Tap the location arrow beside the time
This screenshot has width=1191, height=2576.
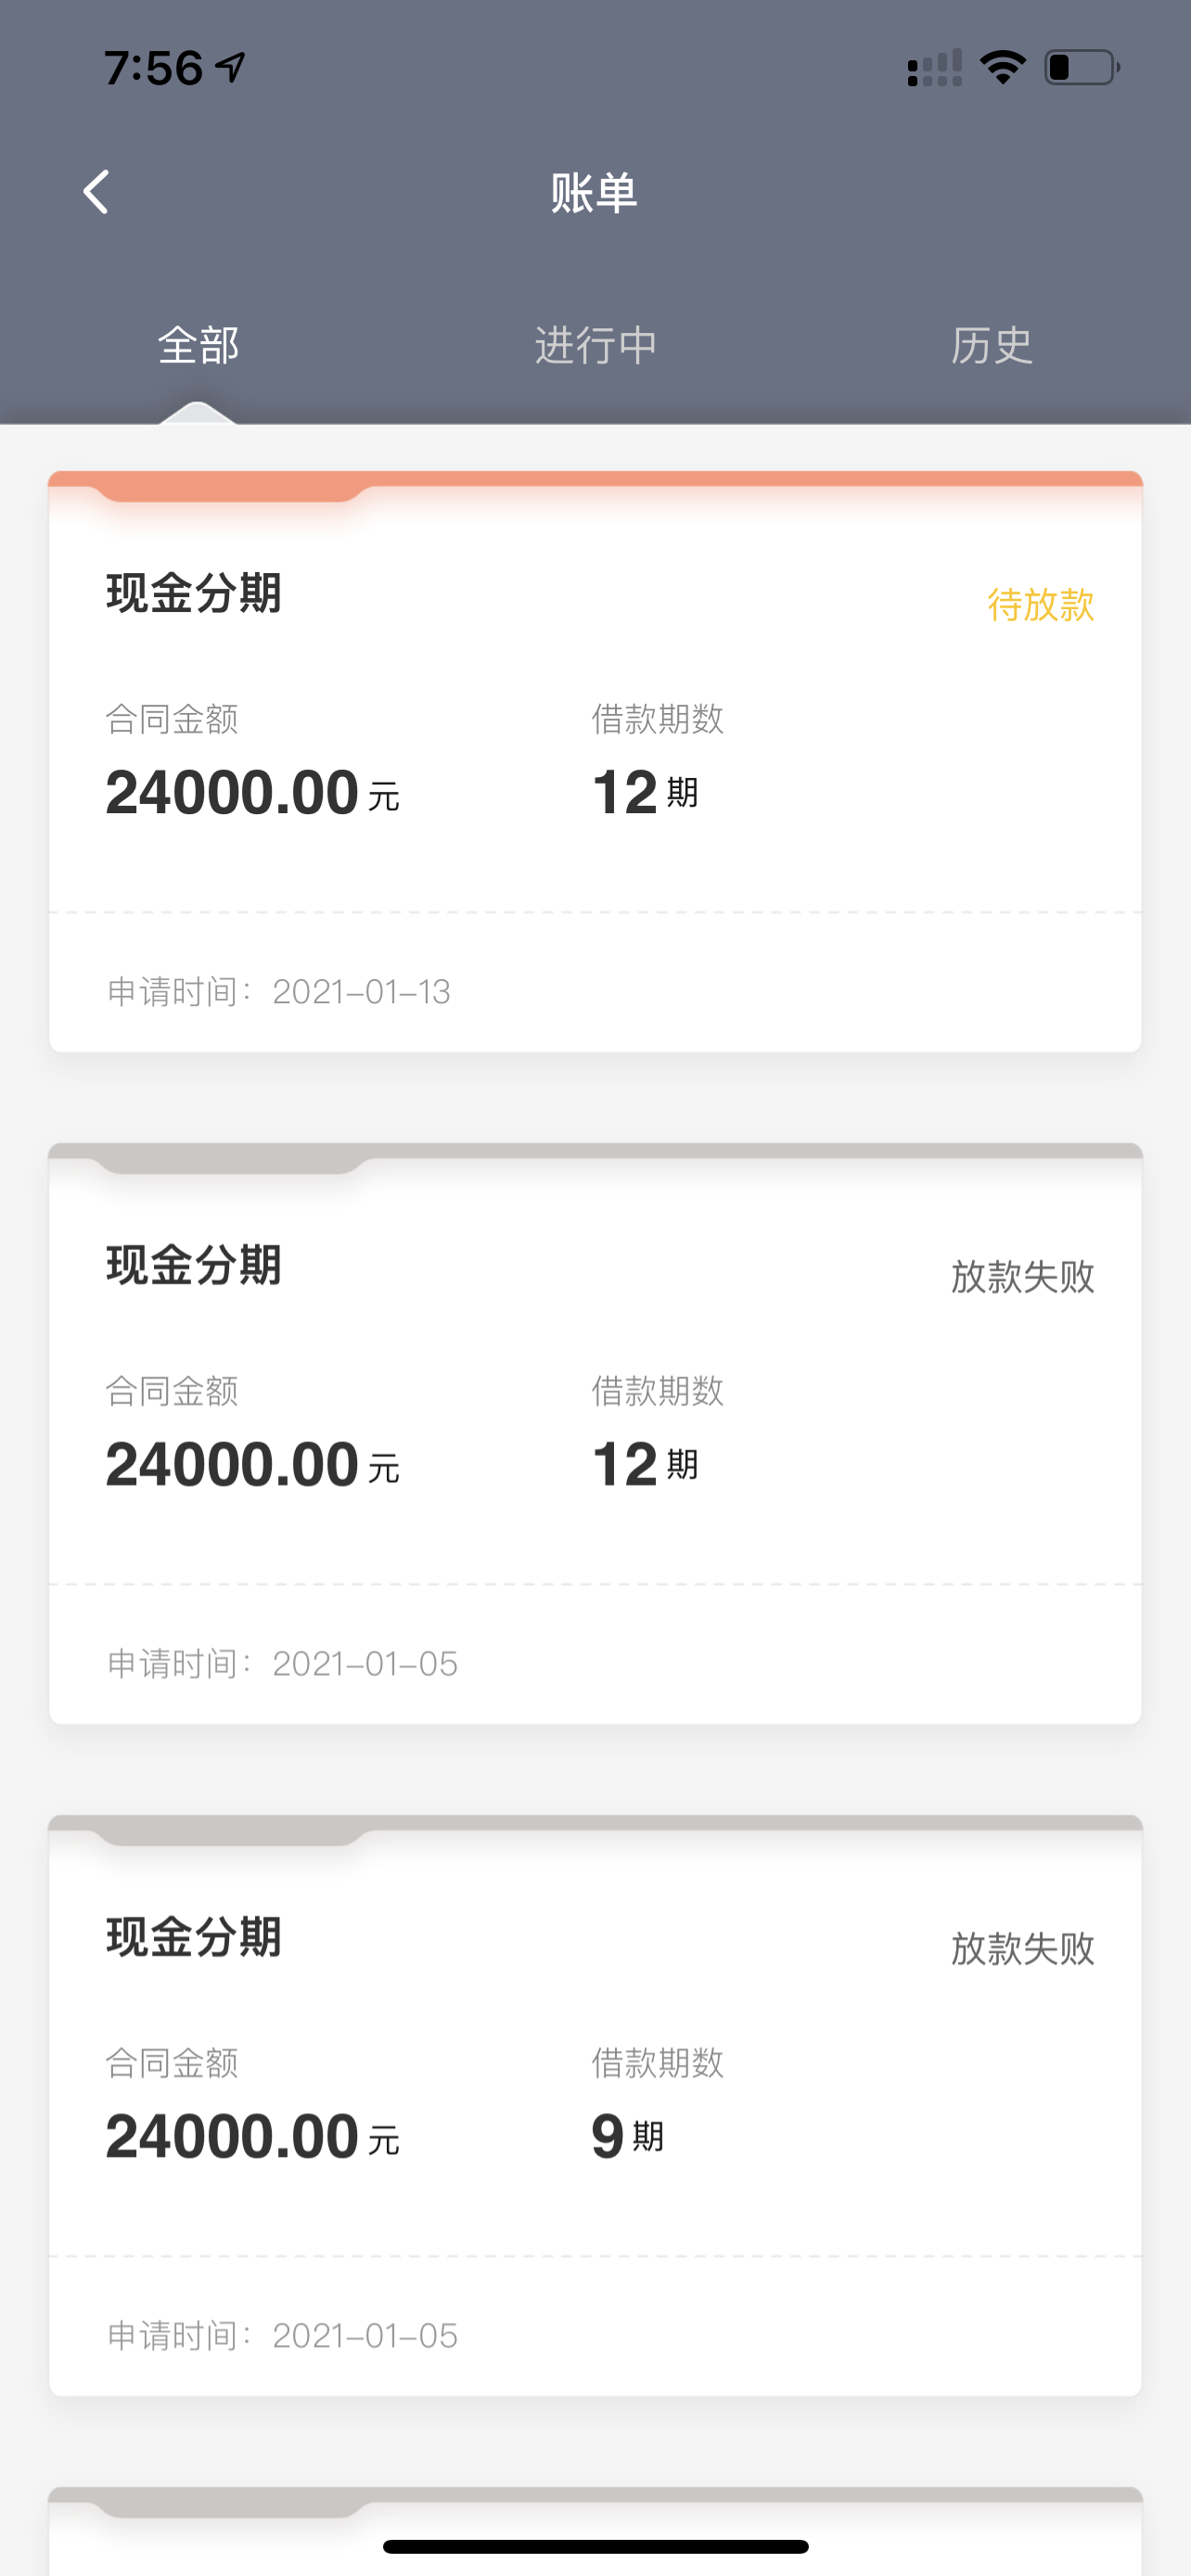tap(231, 67)
